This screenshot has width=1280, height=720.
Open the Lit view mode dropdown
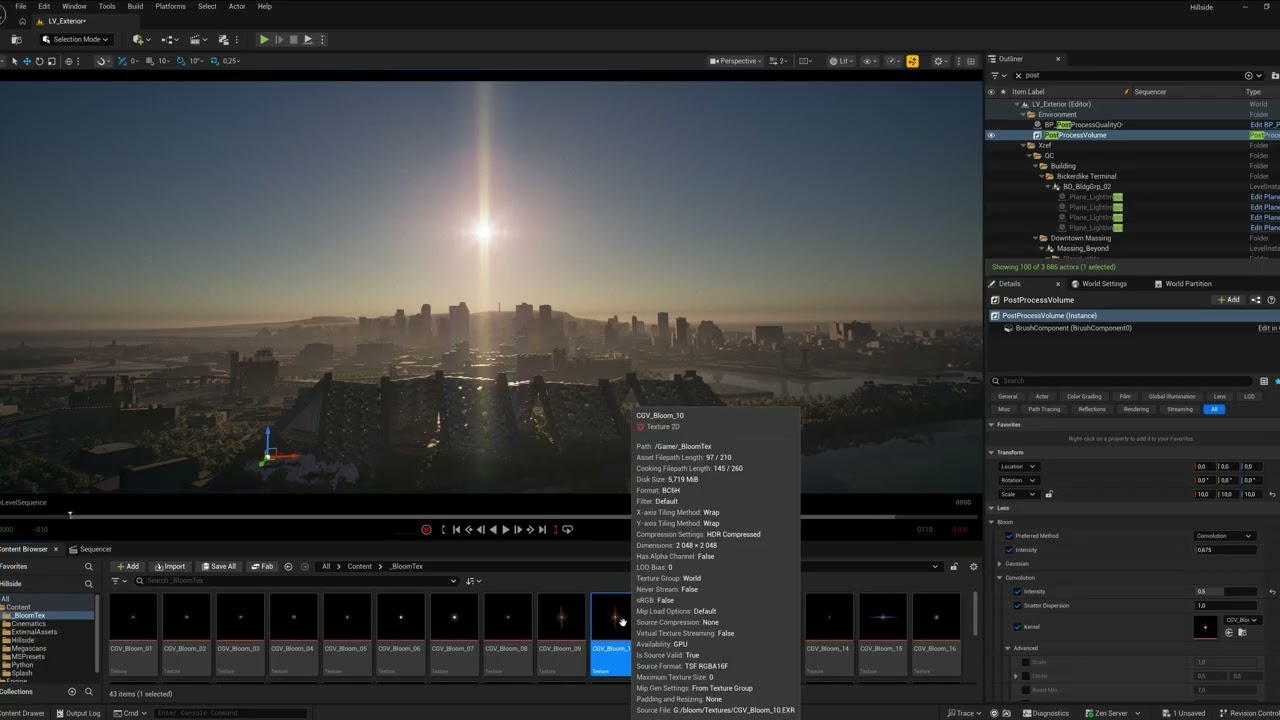[x=841, y=61]
